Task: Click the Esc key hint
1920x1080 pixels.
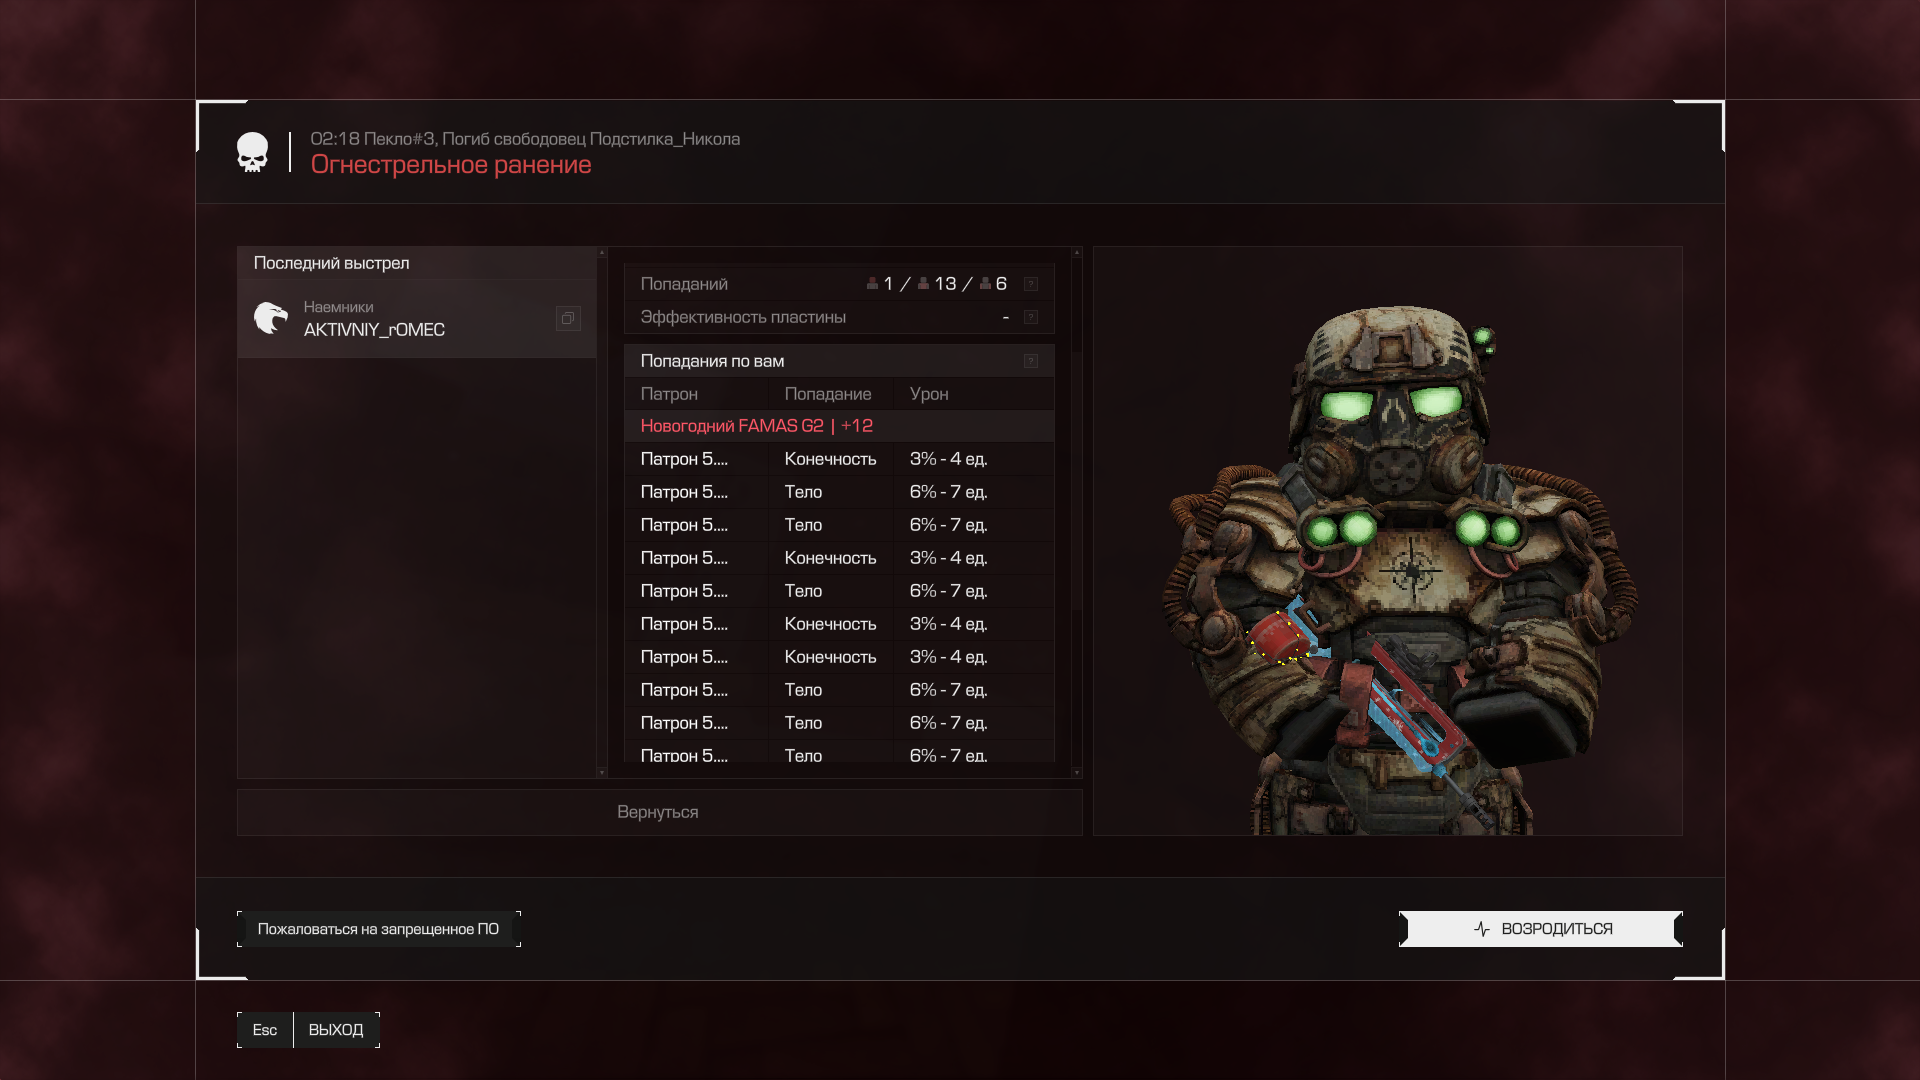Action: coord(265,1030)
